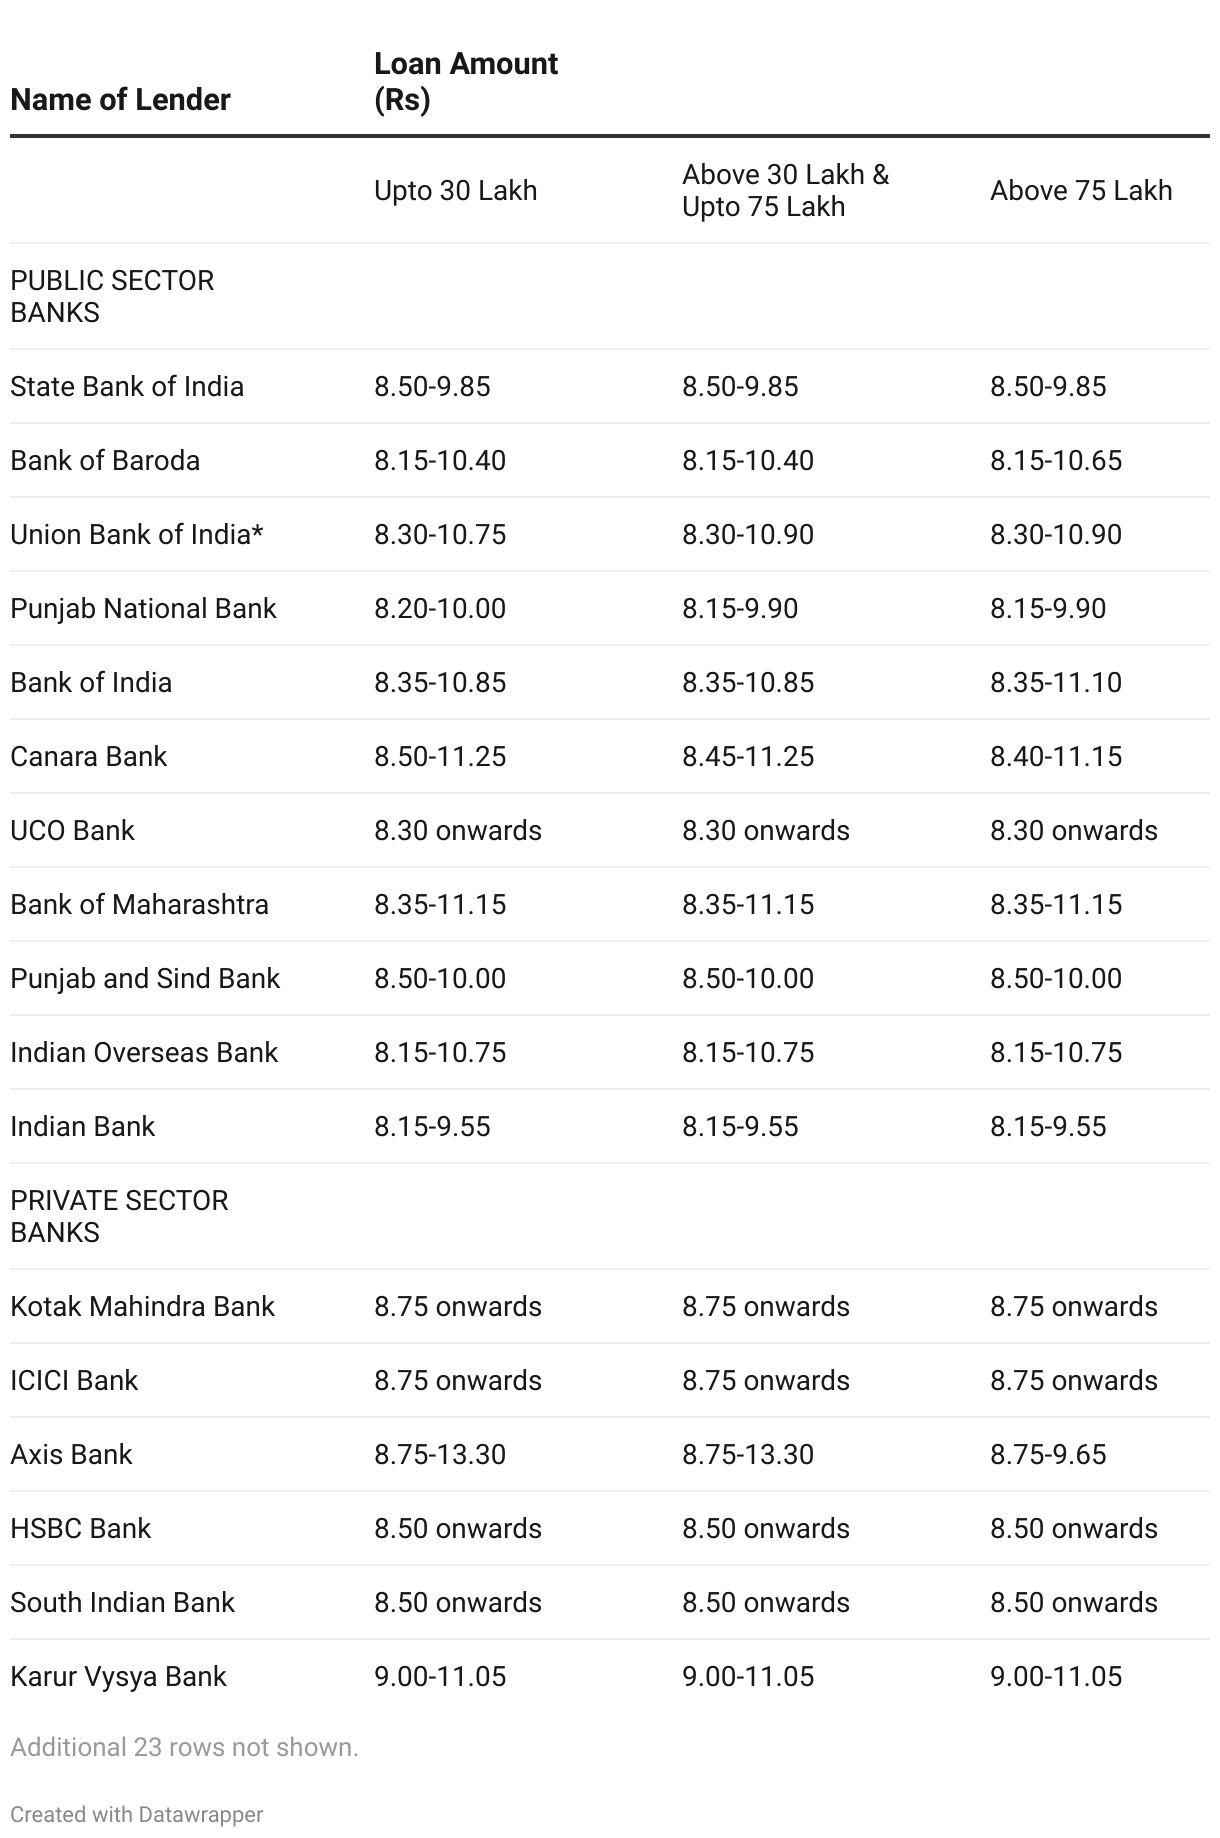Click the "PUBLIC SECTOR BANKS" section label
The height and width of the screenshot is (1838, 1220).
click(112, 297)
